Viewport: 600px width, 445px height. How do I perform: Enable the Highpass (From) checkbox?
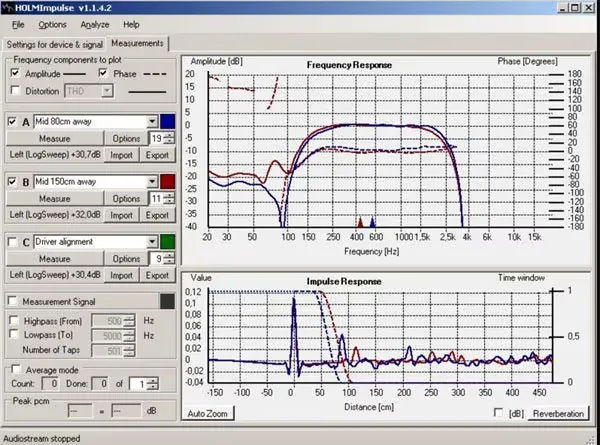tap(14, 320)
